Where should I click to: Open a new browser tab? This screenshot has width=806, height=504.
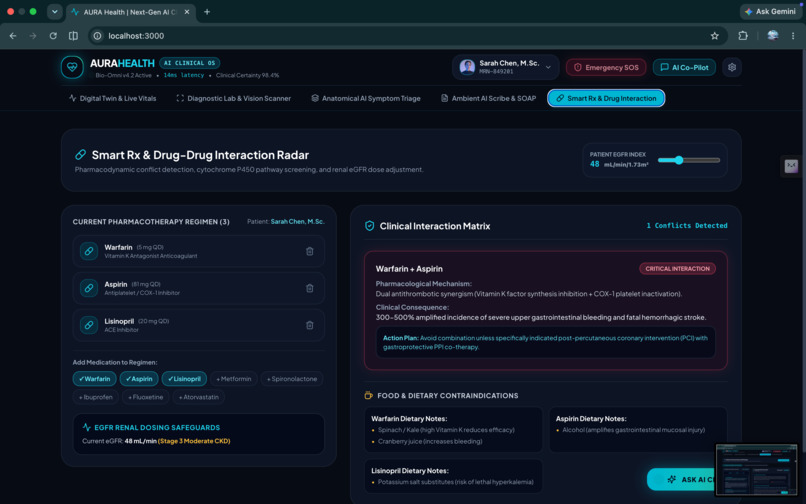coord(207,12)
